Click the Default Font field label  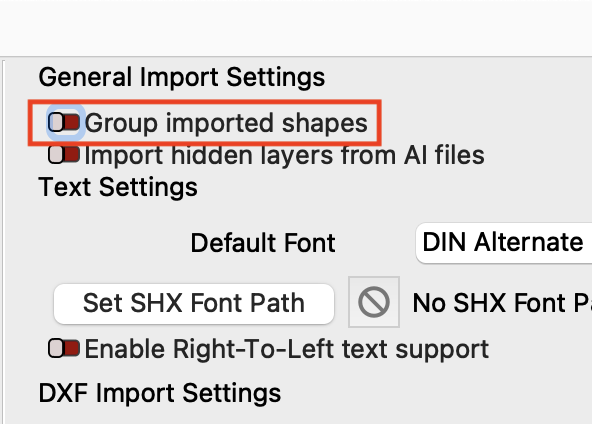263,243
